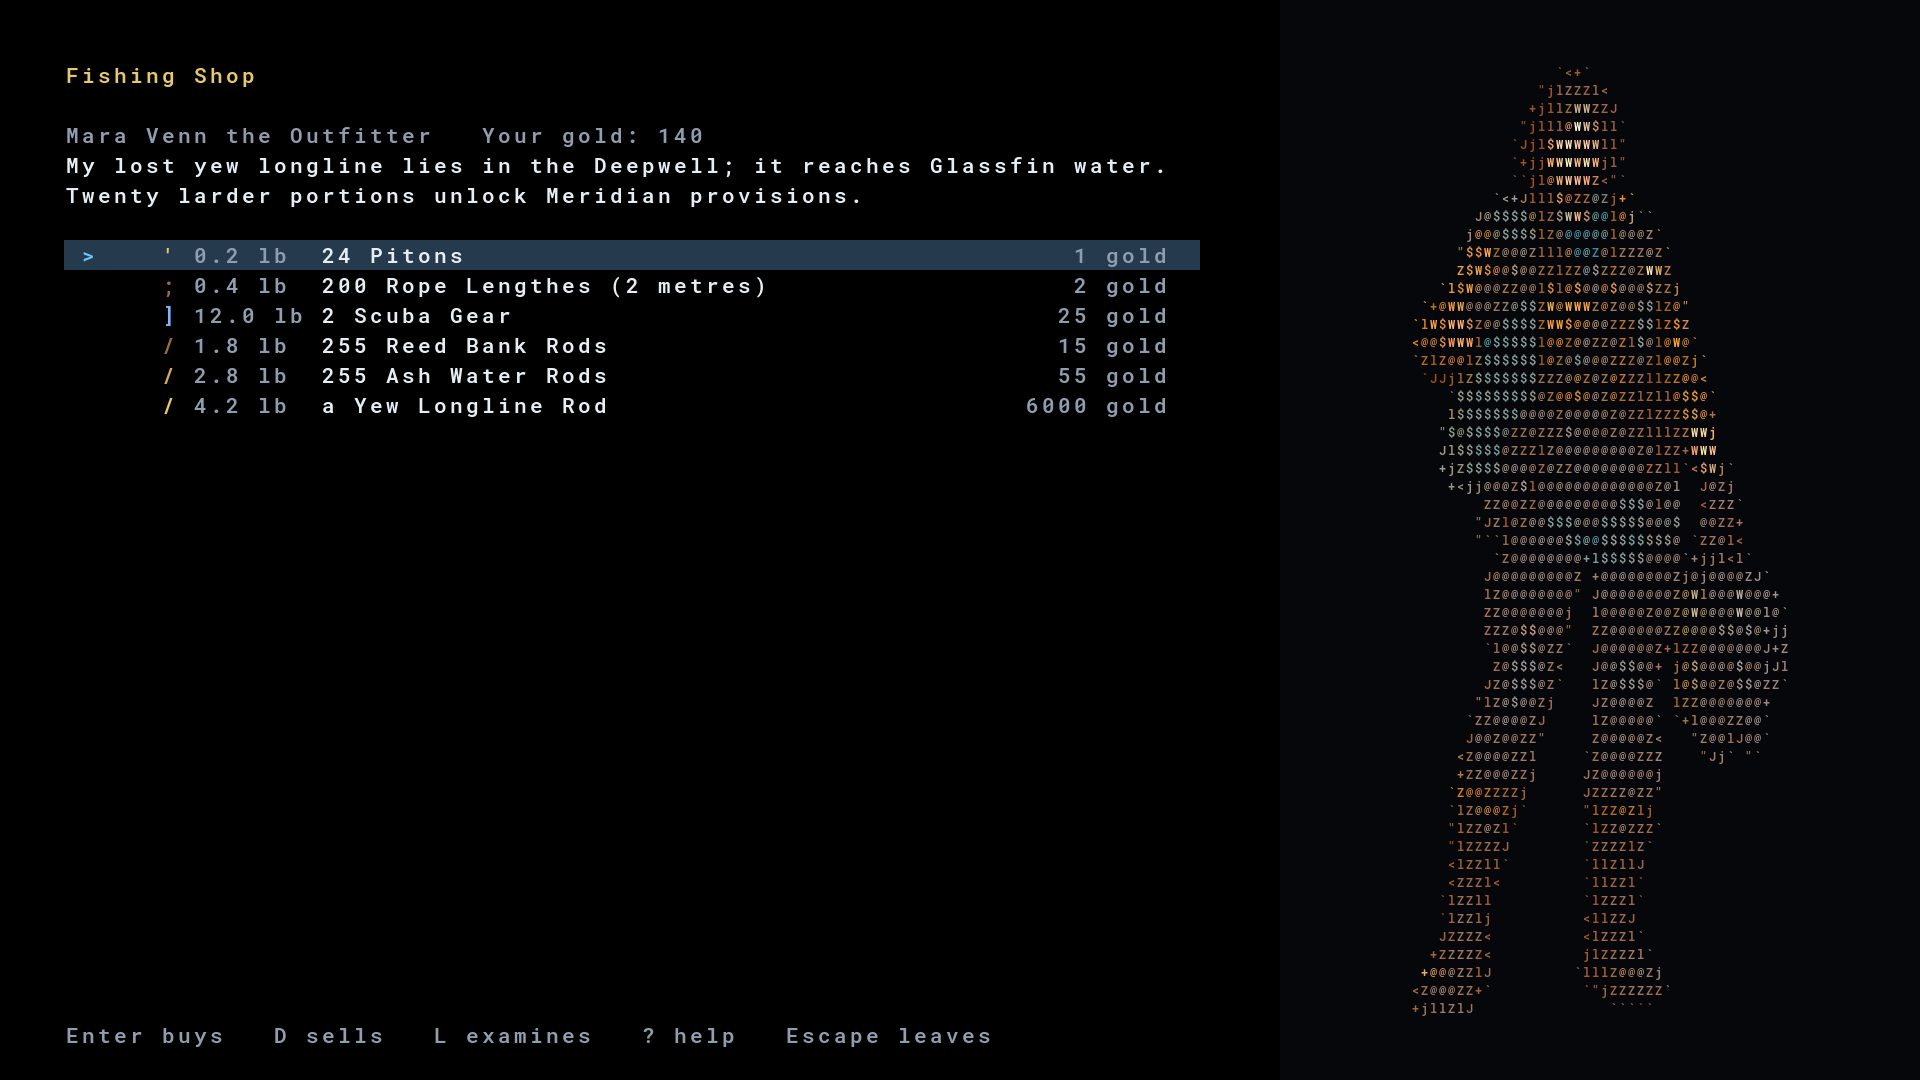Click the 0.4 lb weight of Rope Lengthes

pos(241,286)
